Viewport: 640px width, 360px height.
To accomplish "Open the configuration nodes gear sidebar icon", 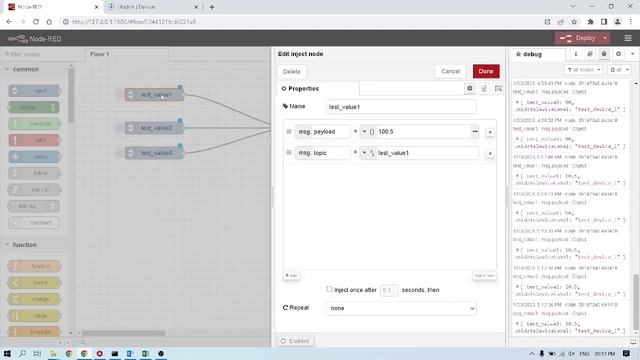I will (x=618, y=54).
